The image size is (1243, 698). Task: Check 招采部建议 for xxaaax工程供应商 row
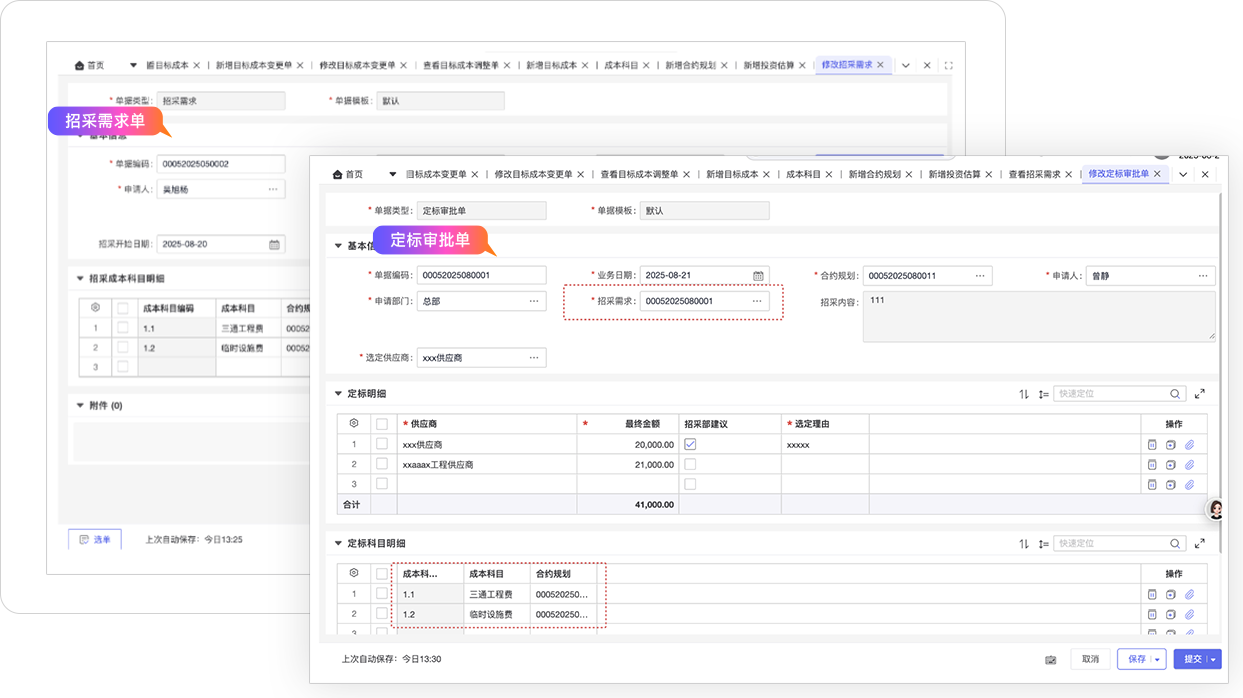tap(690, 465)
